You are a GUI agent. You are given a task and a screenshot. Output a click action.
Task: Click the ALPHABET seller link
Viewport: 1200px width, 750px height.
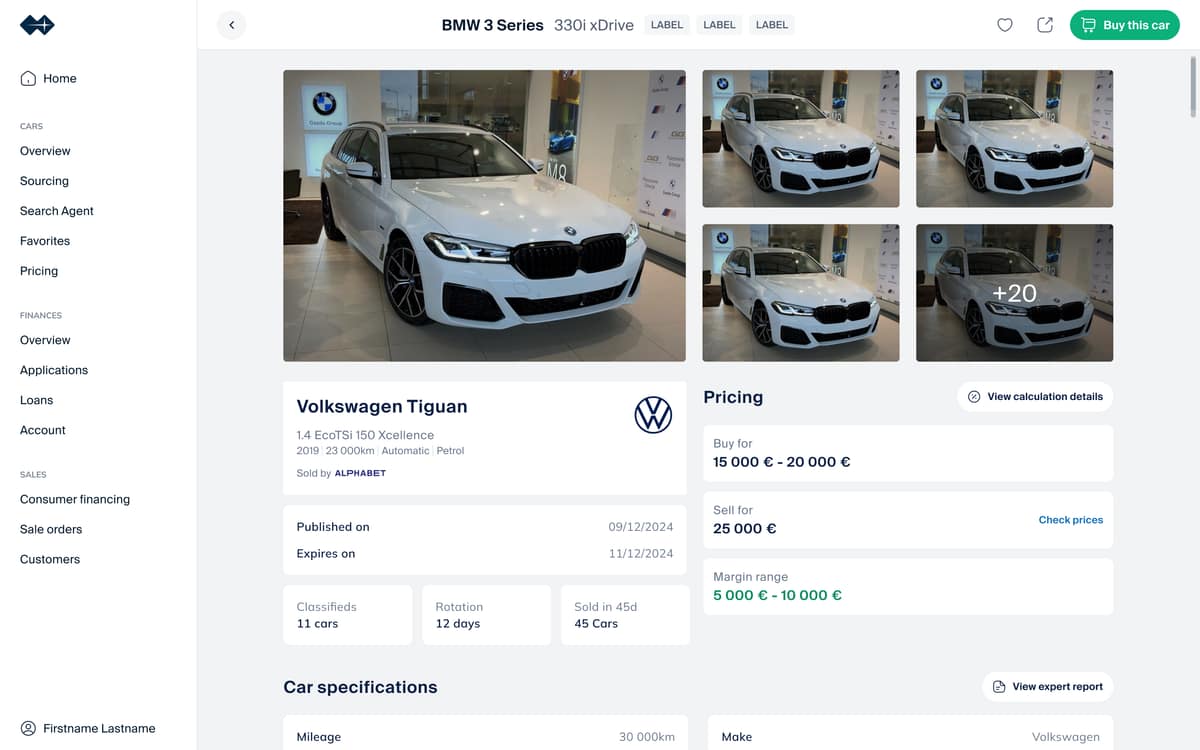(360, 473)
